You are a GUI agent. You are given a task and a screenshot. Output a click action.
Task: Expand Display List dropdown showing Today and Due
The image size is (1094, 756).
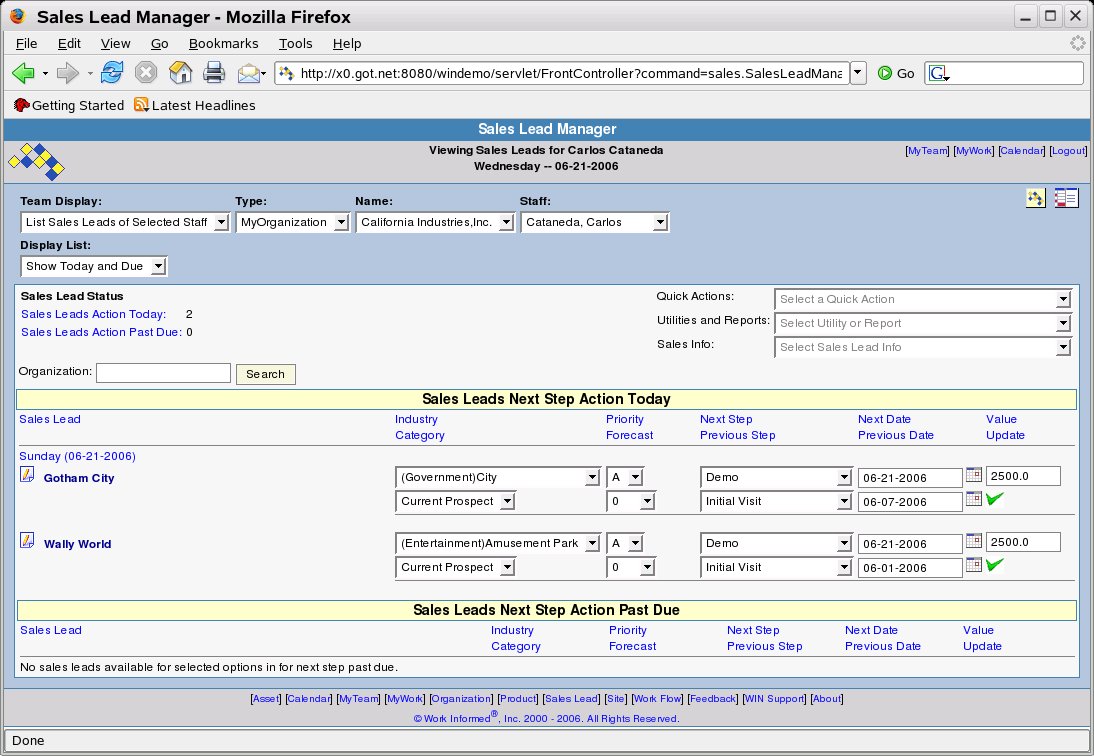[x=94, y=266]
